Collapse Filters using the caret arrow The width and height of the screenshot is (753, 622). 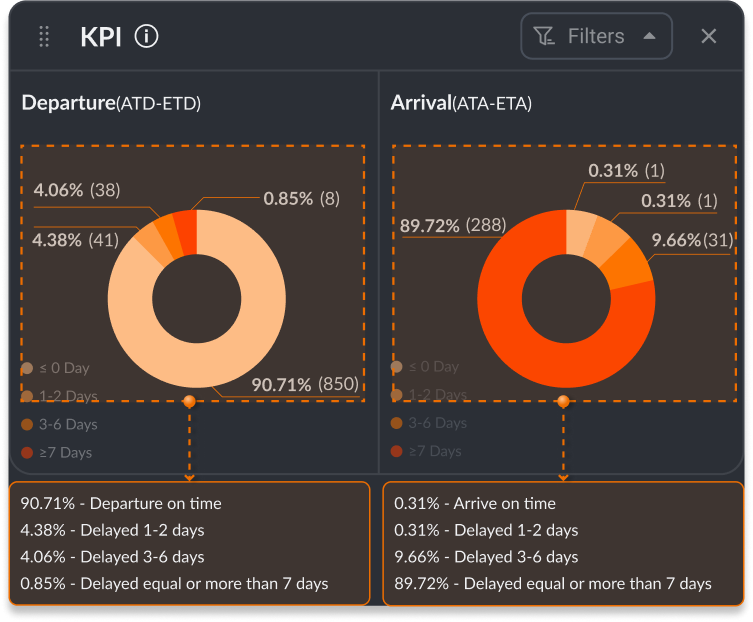pyautogui.click(x=650, y=36)
